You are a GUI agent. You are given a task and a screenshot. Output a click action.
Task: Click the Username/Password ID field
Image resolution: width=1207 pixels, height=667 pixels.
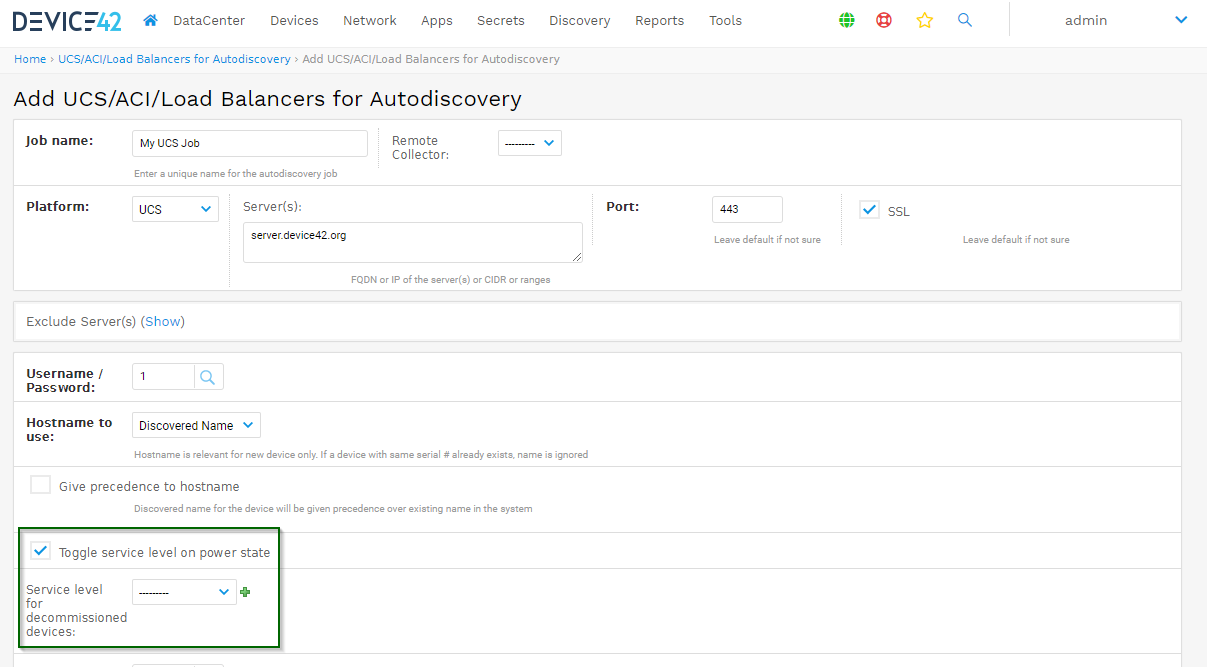[163, 377]
